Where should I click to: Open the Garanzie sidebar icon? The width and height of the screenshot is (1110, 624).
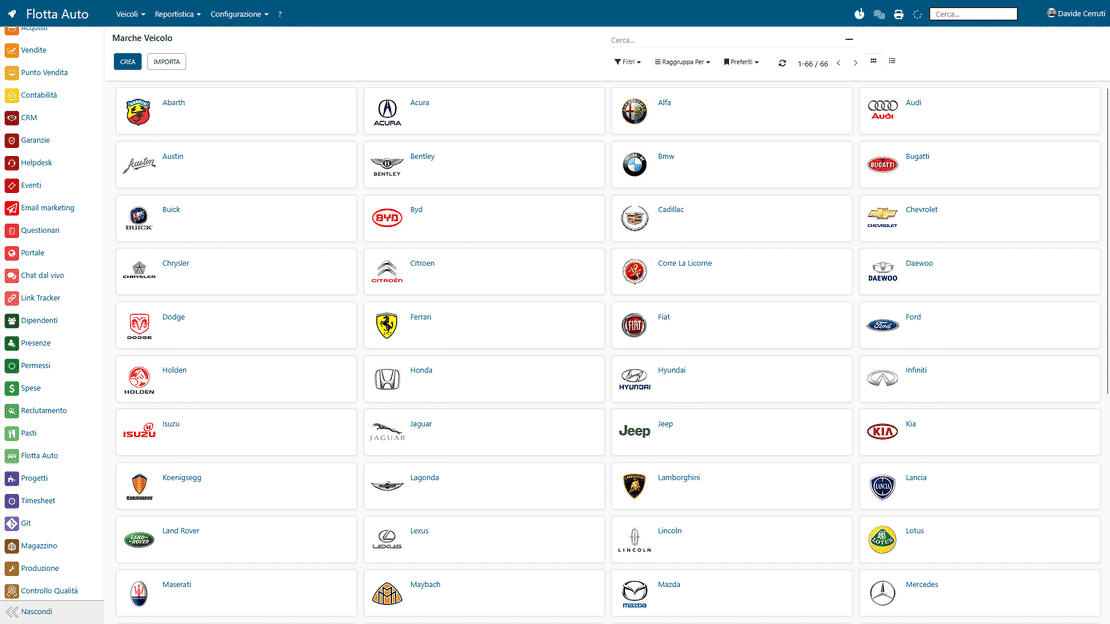click(x=11, y=140)
